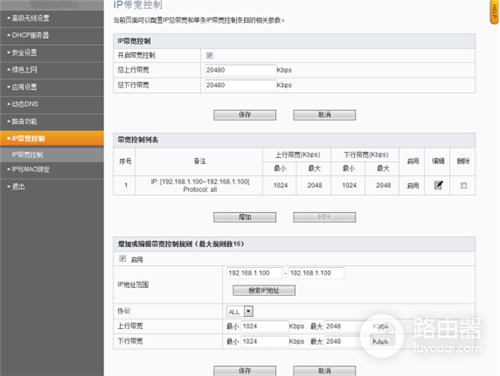This screenshot has height=376, width=500.
Task: Click the start IP address field
Action: point(255,273)
